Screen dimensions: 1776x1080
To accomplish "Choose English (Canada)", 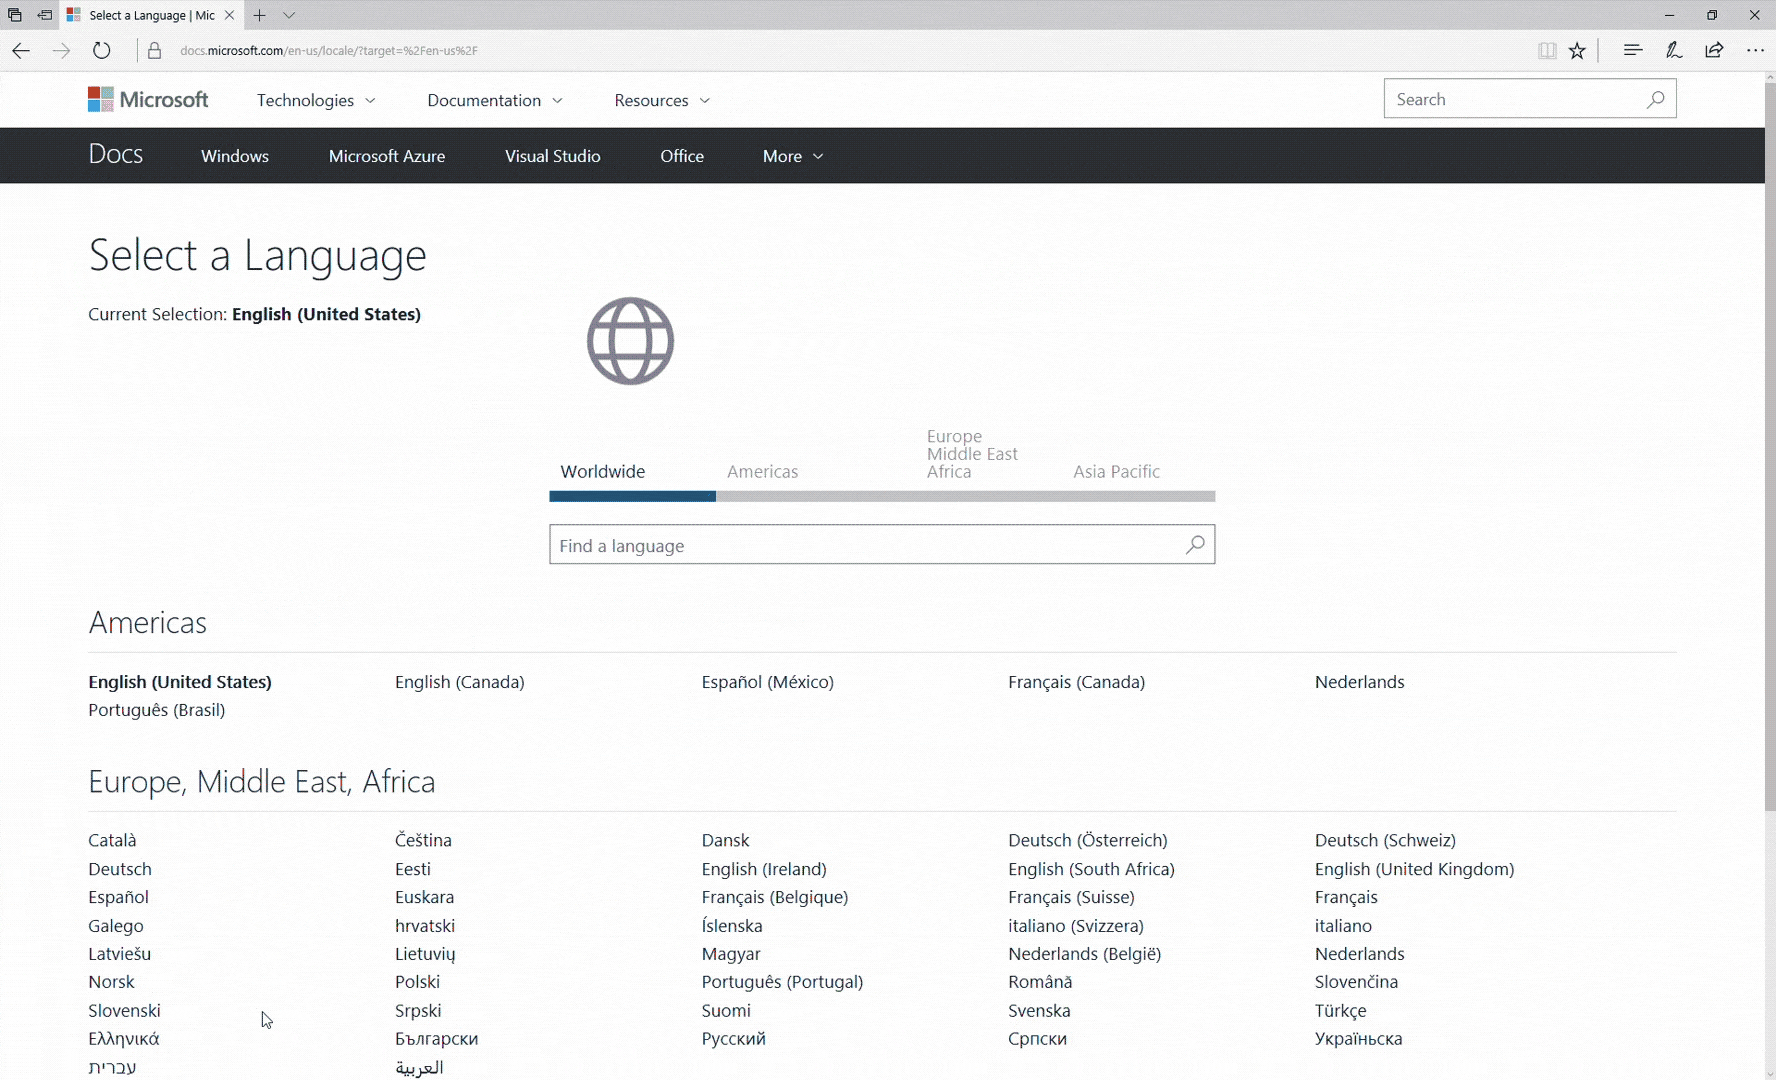I will [x=460, y=682].
